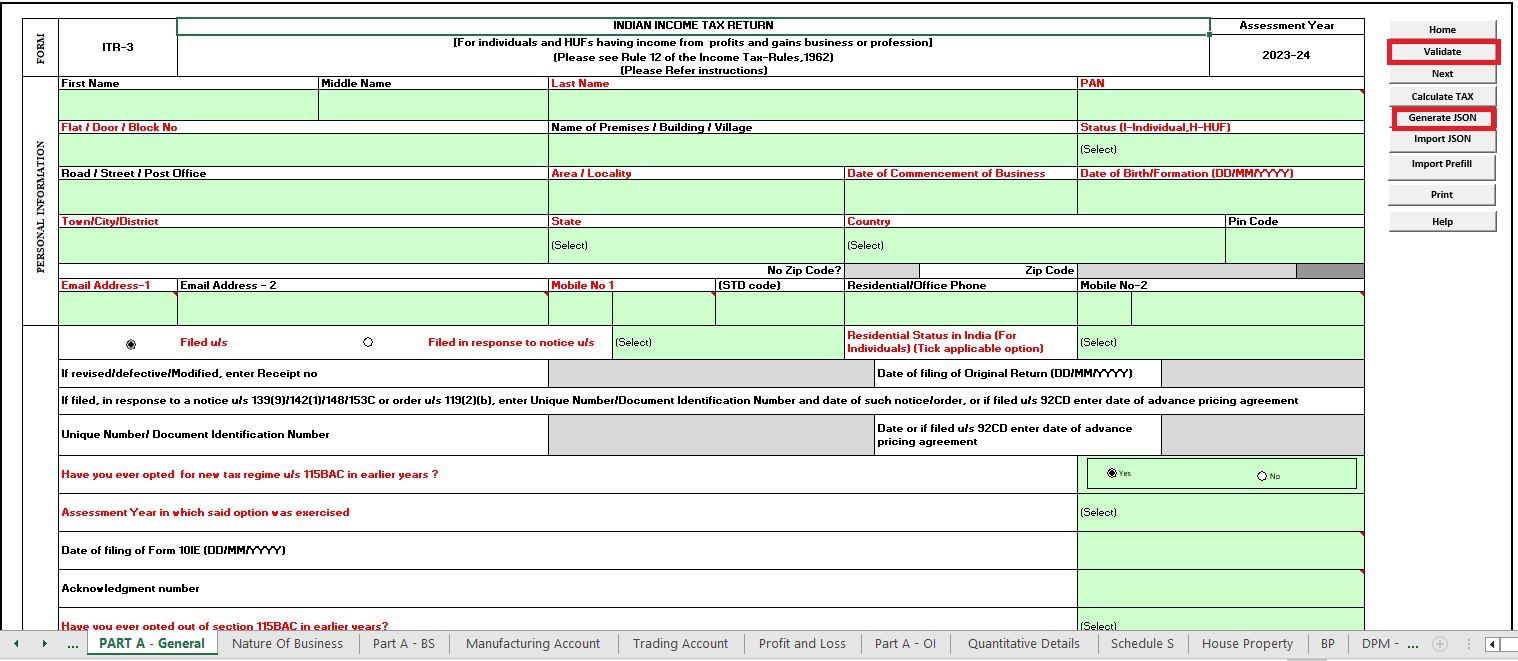
Task: Click the Date of filing of Original Return cell
Action: click(x=1263, y=373)
